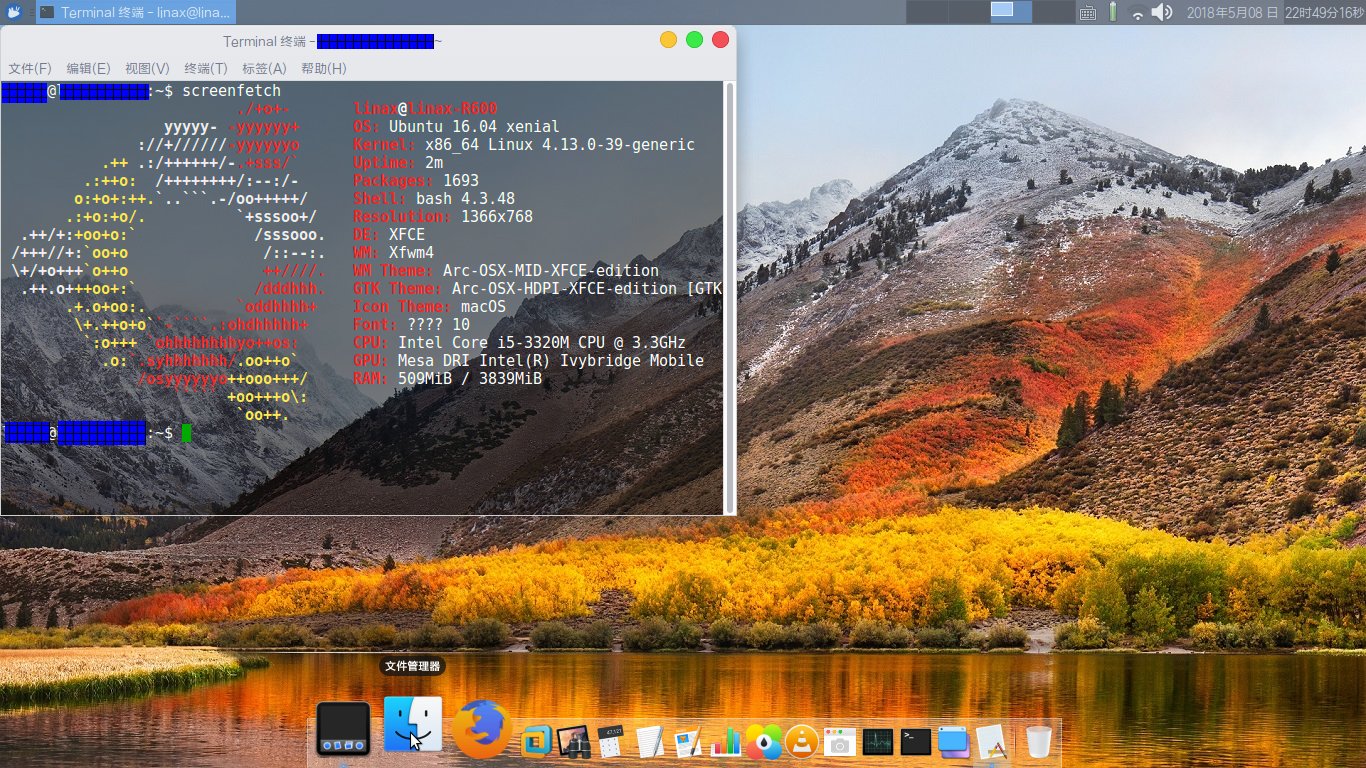Click 'WM Theme: Arc-OSX-MID-XFCE-edition' line
This screenshot has height=768, width=1366.
coord(506,271)
